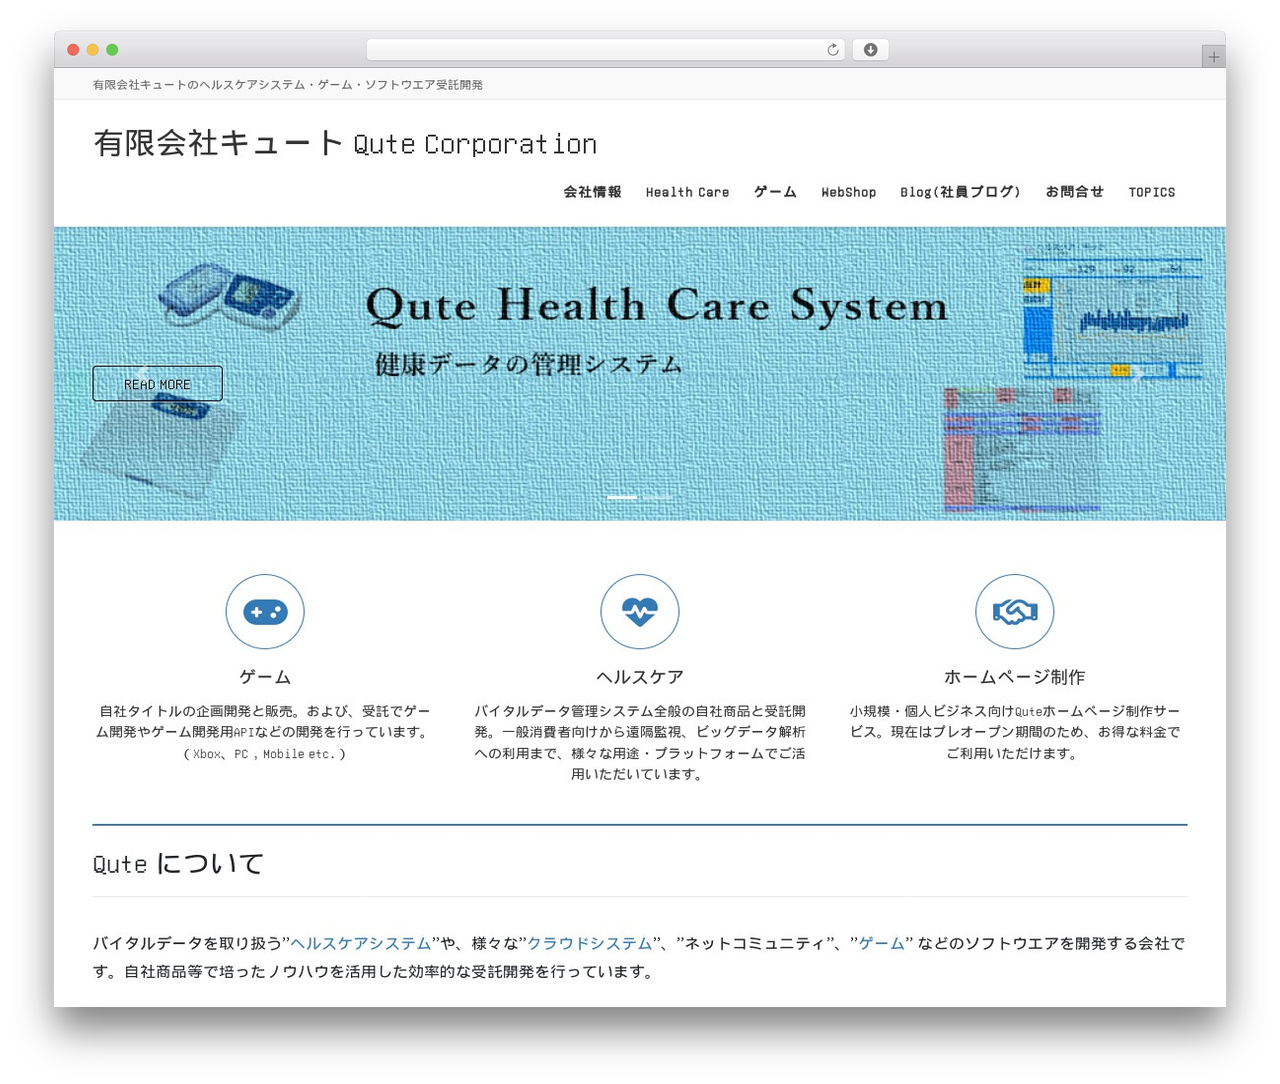The height and width of the screenshot is (1084, 1280).
Task: Click the Qute について heading
Action: pyautogui.click(x=178, y=864)
